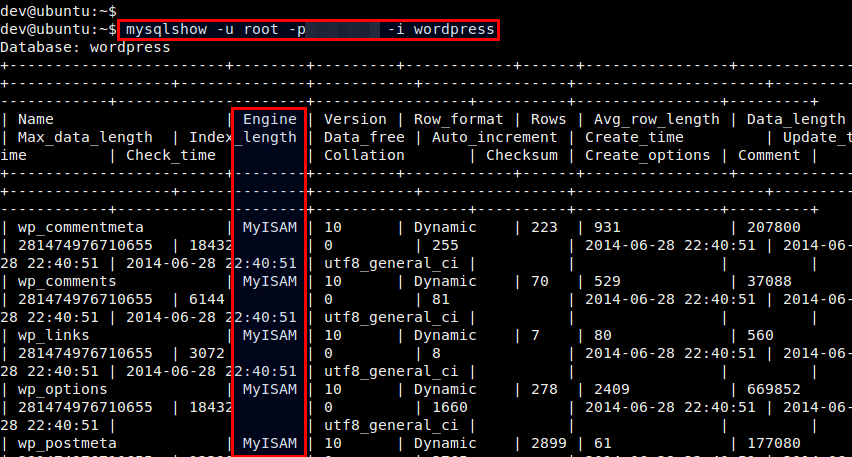Click the Comment column header
Viewport: 852px width, 457px height.
pyautogui.click(x=768, y=155)
